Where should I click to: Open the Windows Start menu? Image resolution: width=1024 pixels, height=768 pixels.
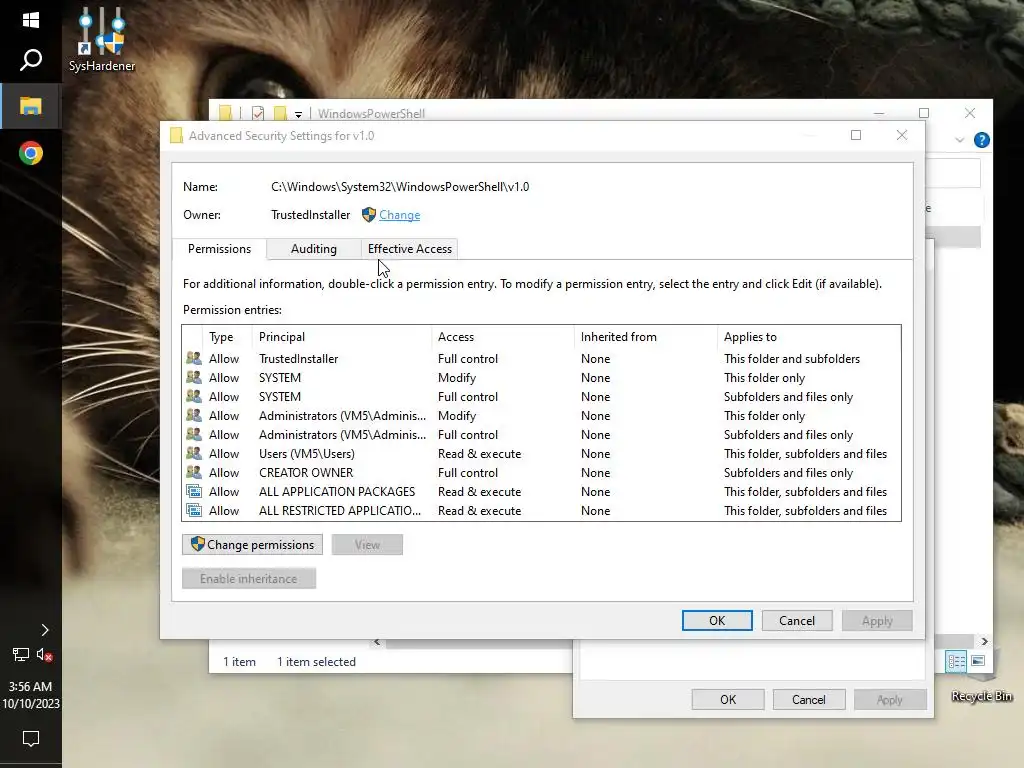point(31,20)
